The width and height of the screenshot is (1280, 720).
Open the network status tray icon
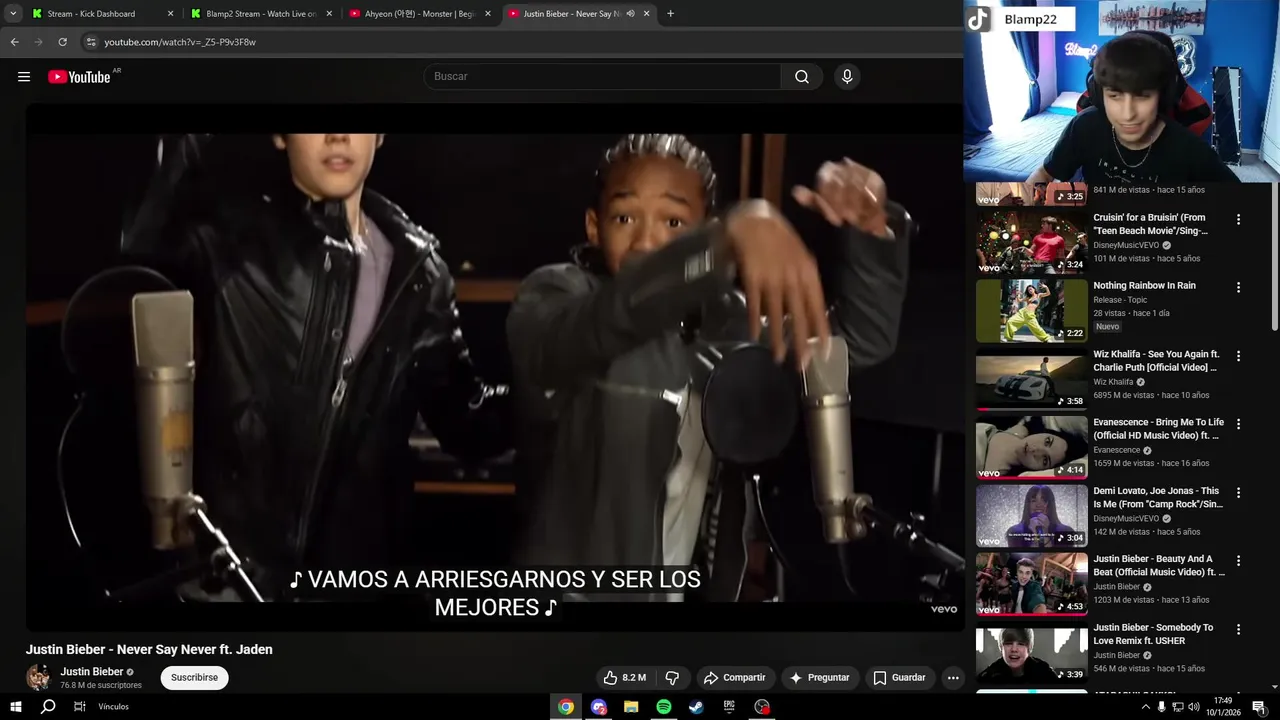tap(1177, 707)
